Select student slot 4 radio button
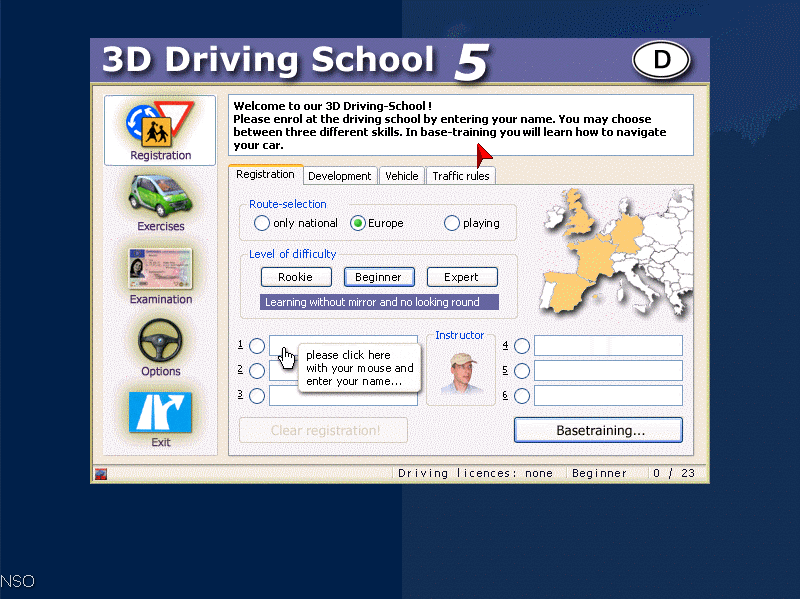Viewport: 800px width, 599px height. coord(521,346)
